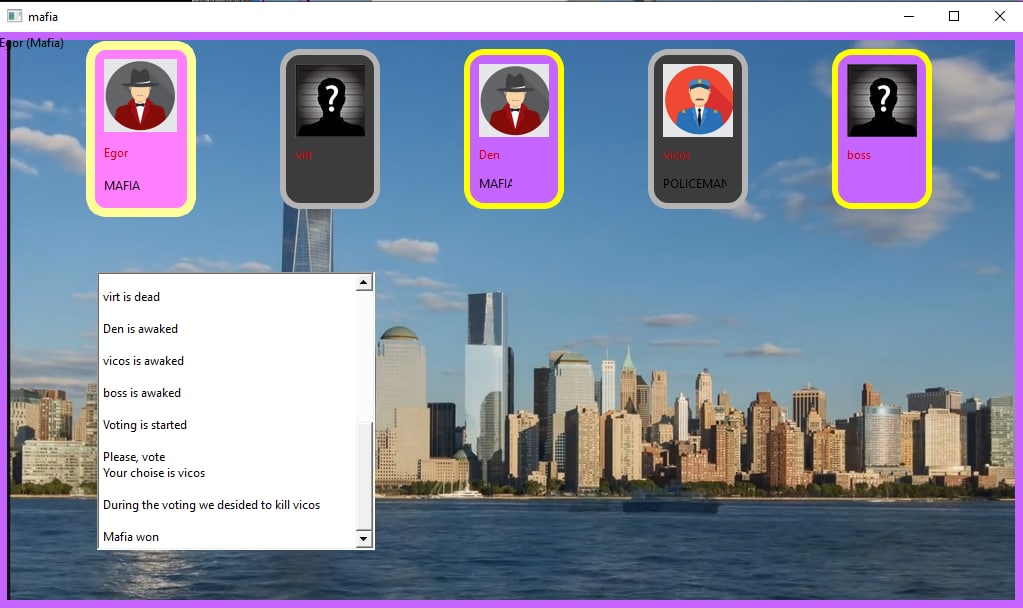Click the MAFIA role text under Egor
This screenshot has width=1023, height=608.
pyautogui.click(x=122, y=186)
